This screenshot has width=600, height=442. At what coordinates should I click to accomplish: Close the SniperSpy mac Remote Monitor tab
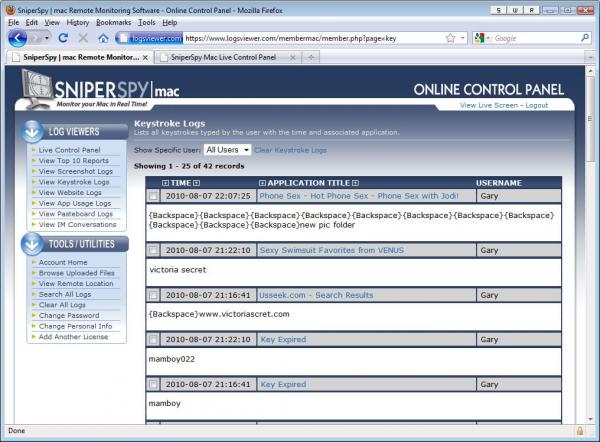[145, 57]
